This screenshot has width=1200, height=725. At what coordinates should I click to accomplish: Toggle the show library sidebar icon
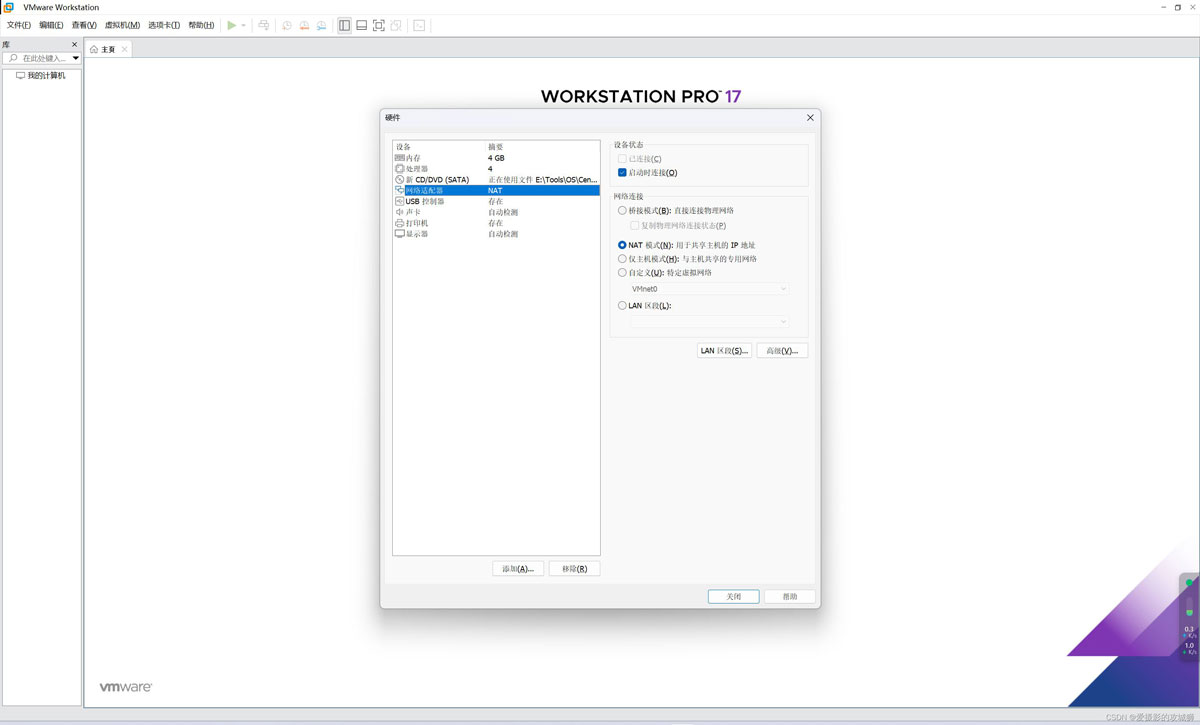[x=344, y=25]
